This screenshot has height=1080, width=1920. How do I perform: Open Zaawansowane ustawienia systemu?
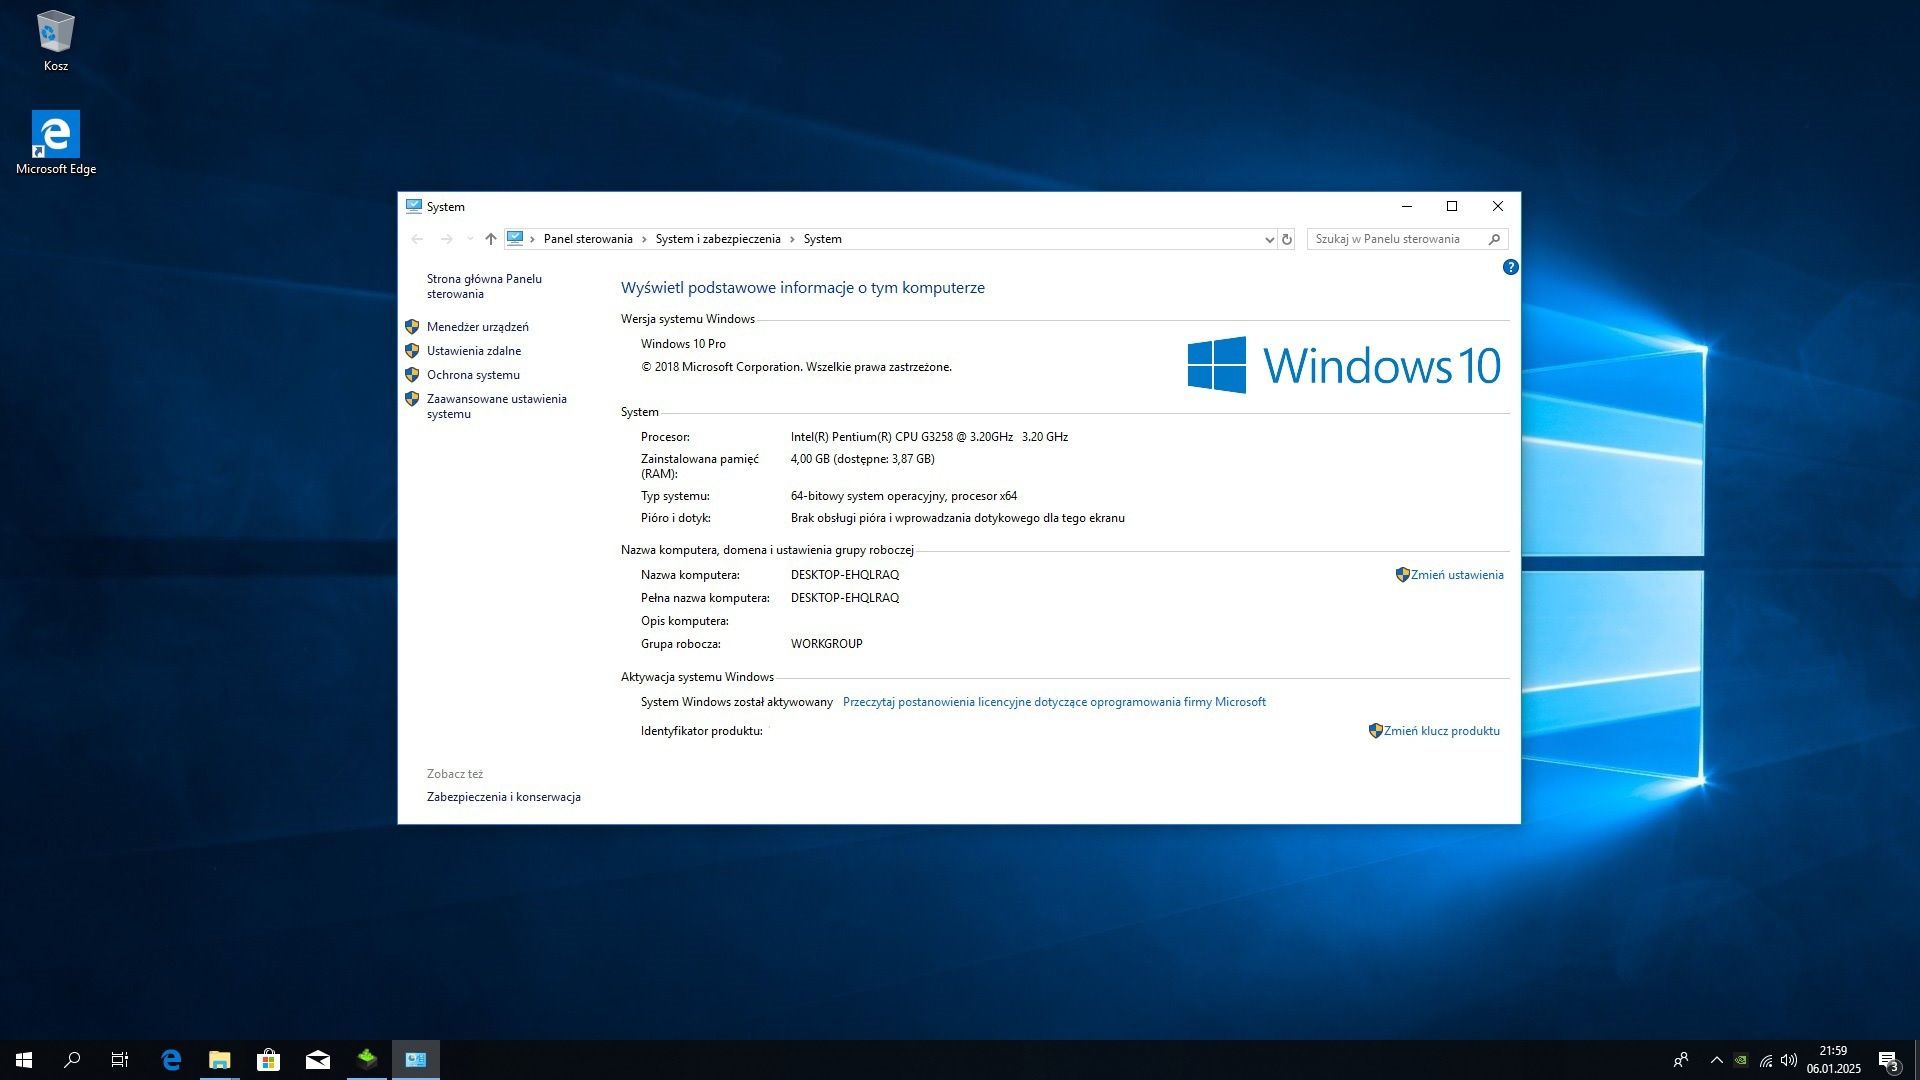click(496, 406)
